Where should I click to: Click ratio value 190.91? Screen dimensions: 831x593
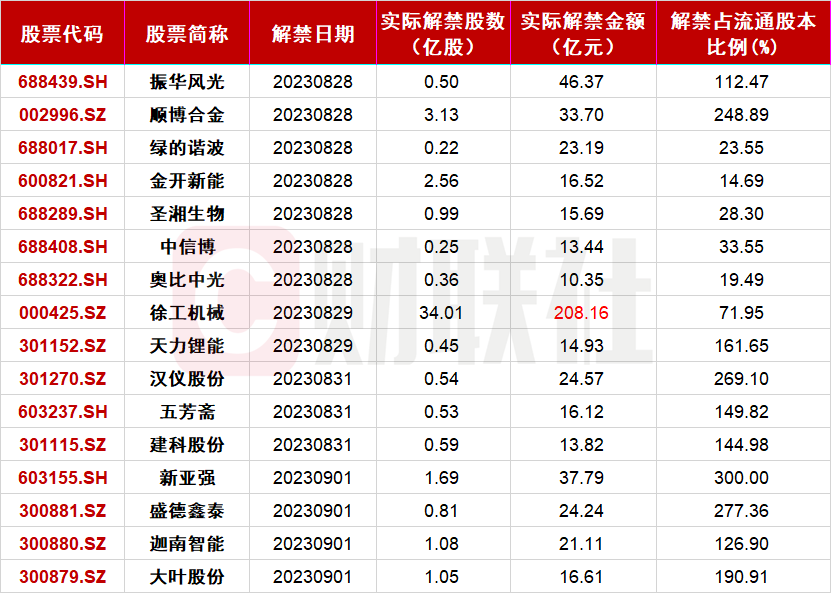tap(741, 577)
